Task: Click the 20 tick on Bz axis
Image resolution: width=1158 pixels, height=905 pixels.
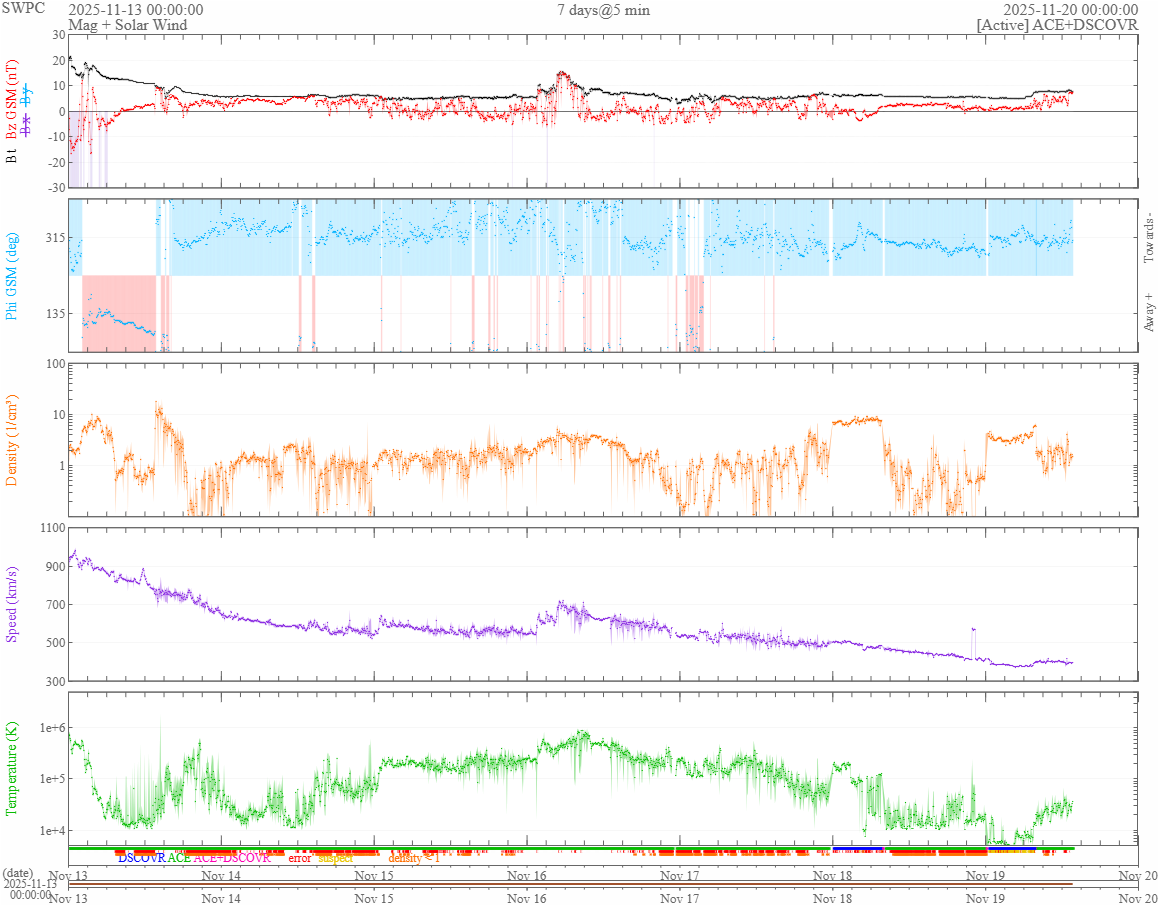Action: (x=59, y=61)
